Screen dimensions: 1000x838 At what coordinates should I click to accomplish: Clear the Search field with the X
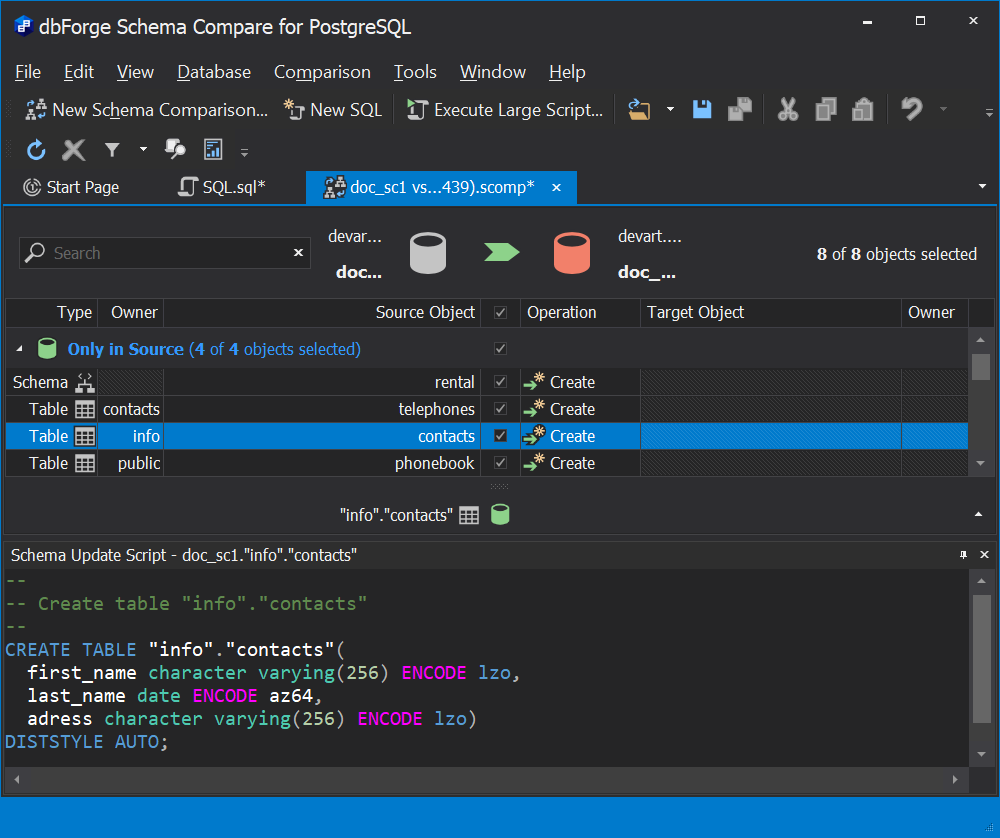tap(298, 253)
